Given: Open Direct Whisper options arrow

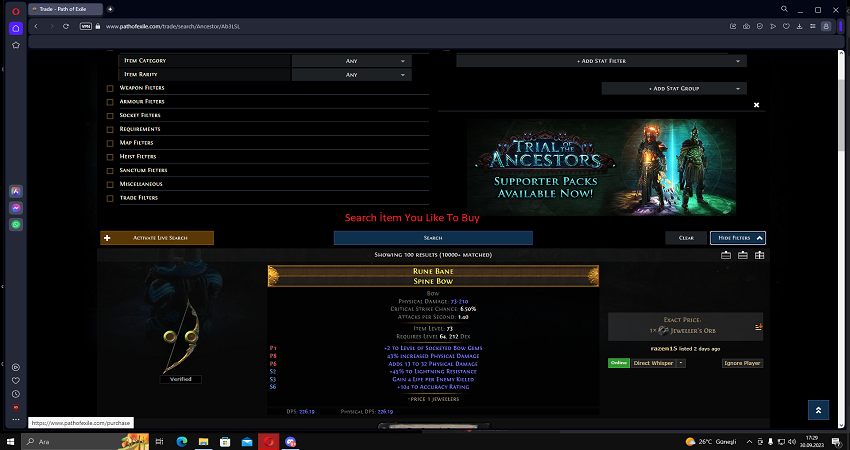Looking at the screenshot, I should (681, 363).
